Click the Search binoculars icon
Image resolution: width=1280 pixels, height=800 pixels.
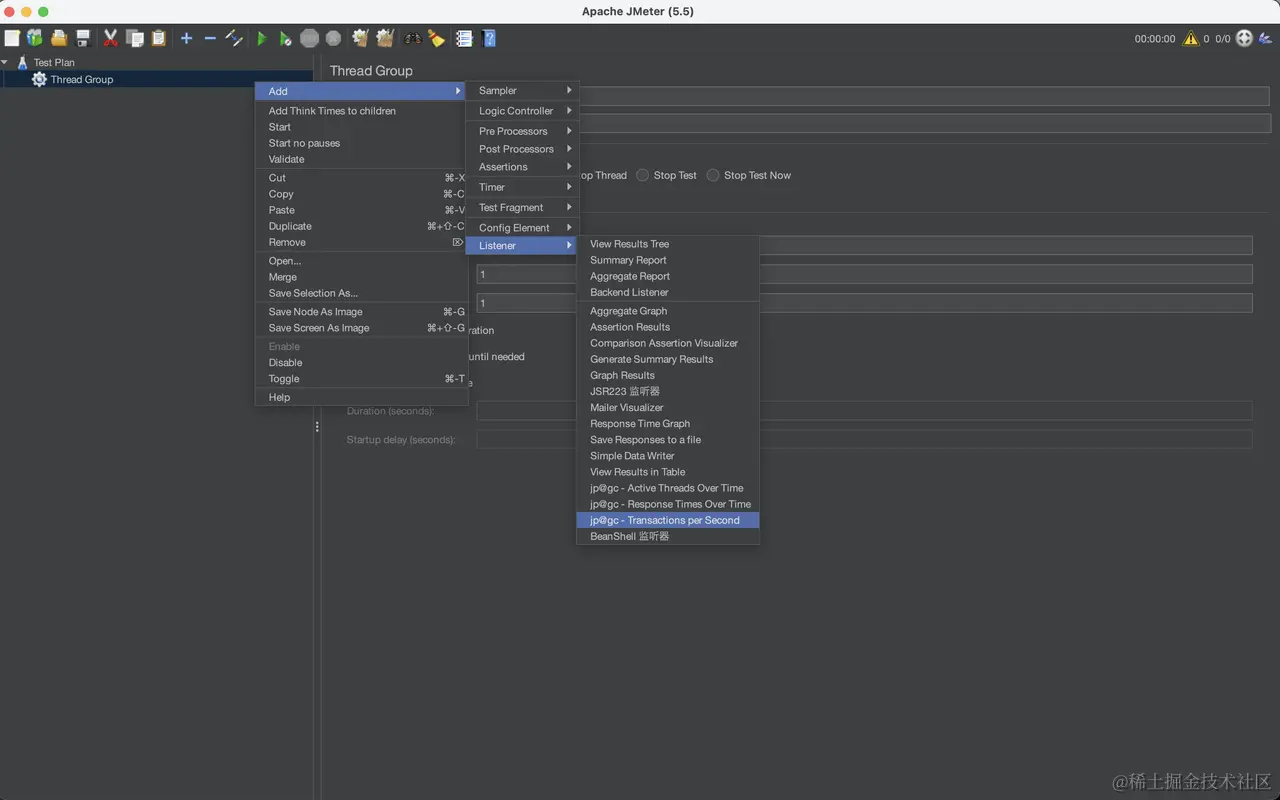[413, 38]
